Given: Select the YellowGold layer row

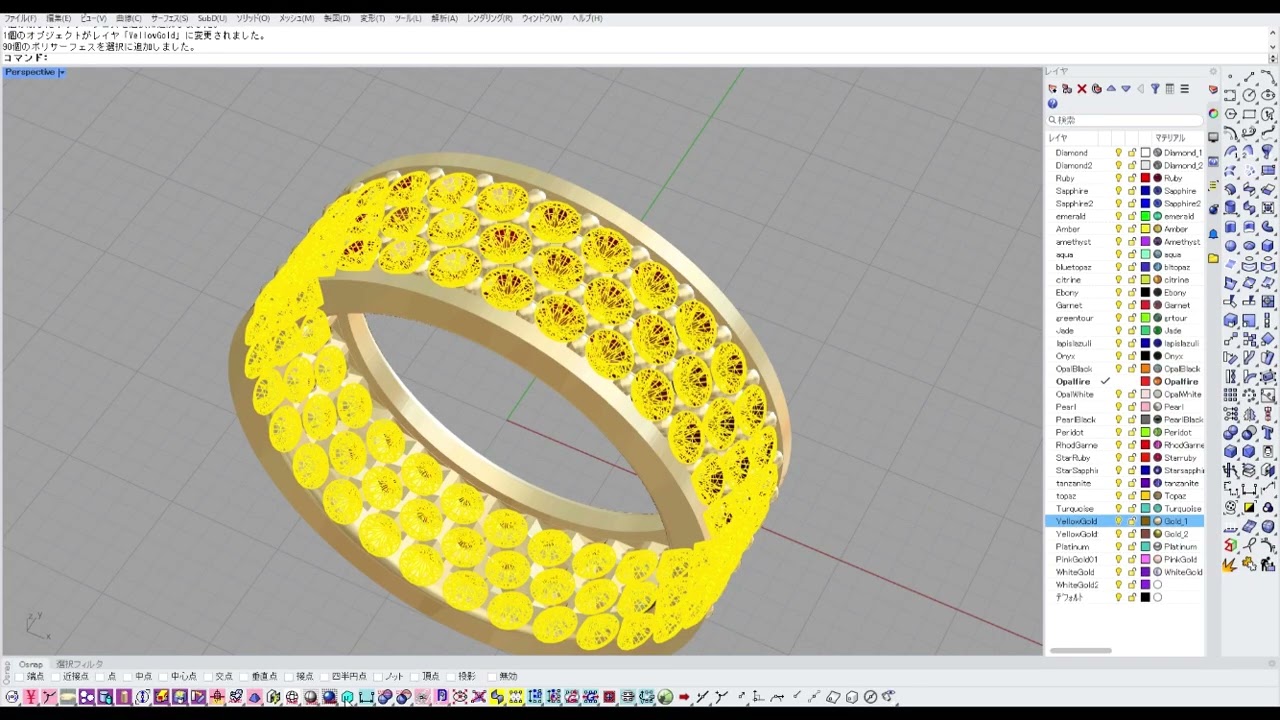Looking at the screenshot, I should pyautogui.click(x=1076, y=521).
